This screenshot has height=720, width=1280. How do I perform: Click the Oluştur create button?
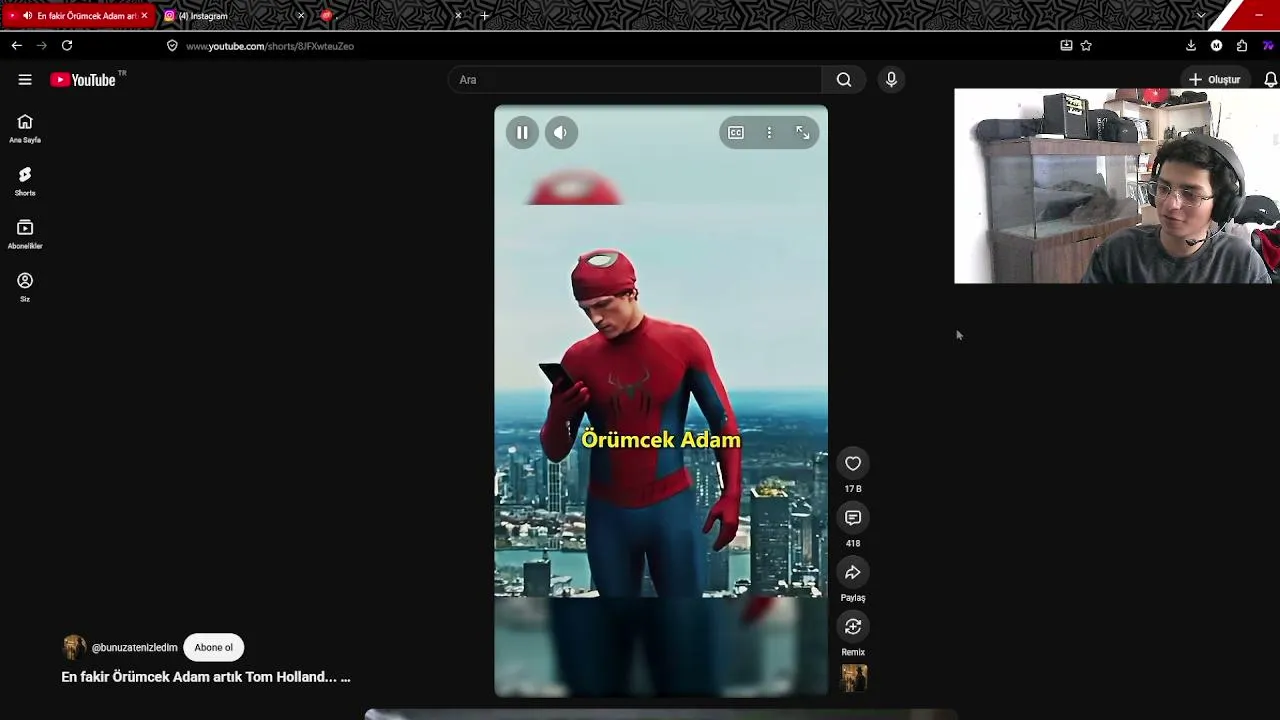[1214, 80]
